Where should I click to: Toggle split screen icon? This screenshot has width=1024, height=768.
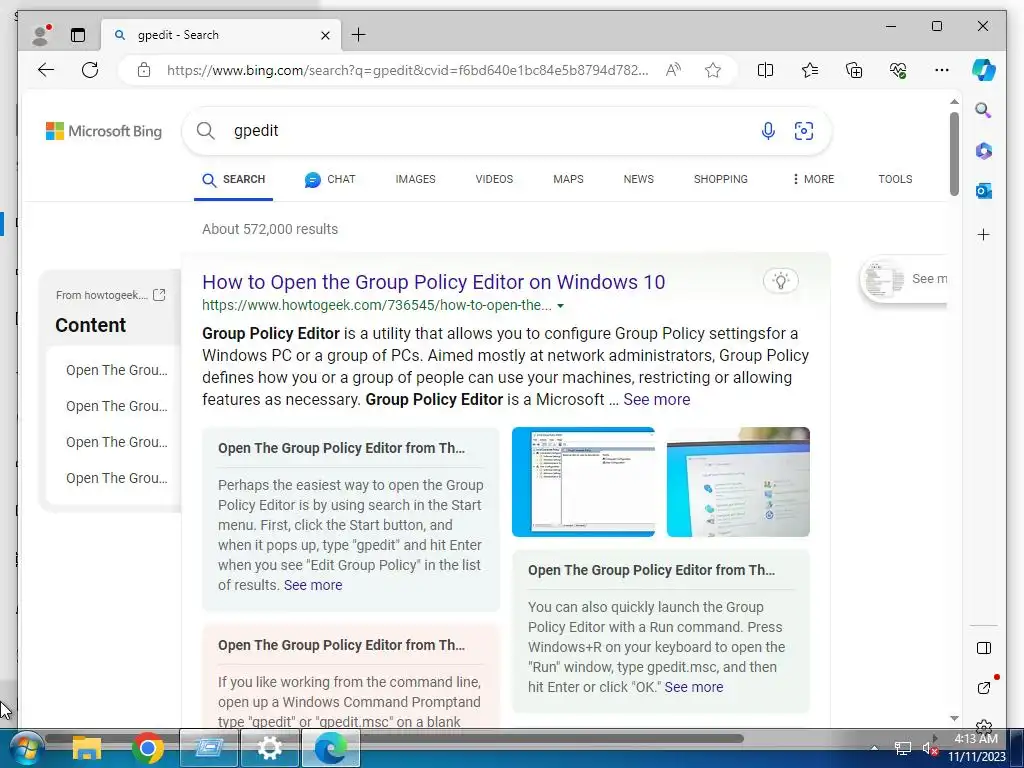[765, 70]
